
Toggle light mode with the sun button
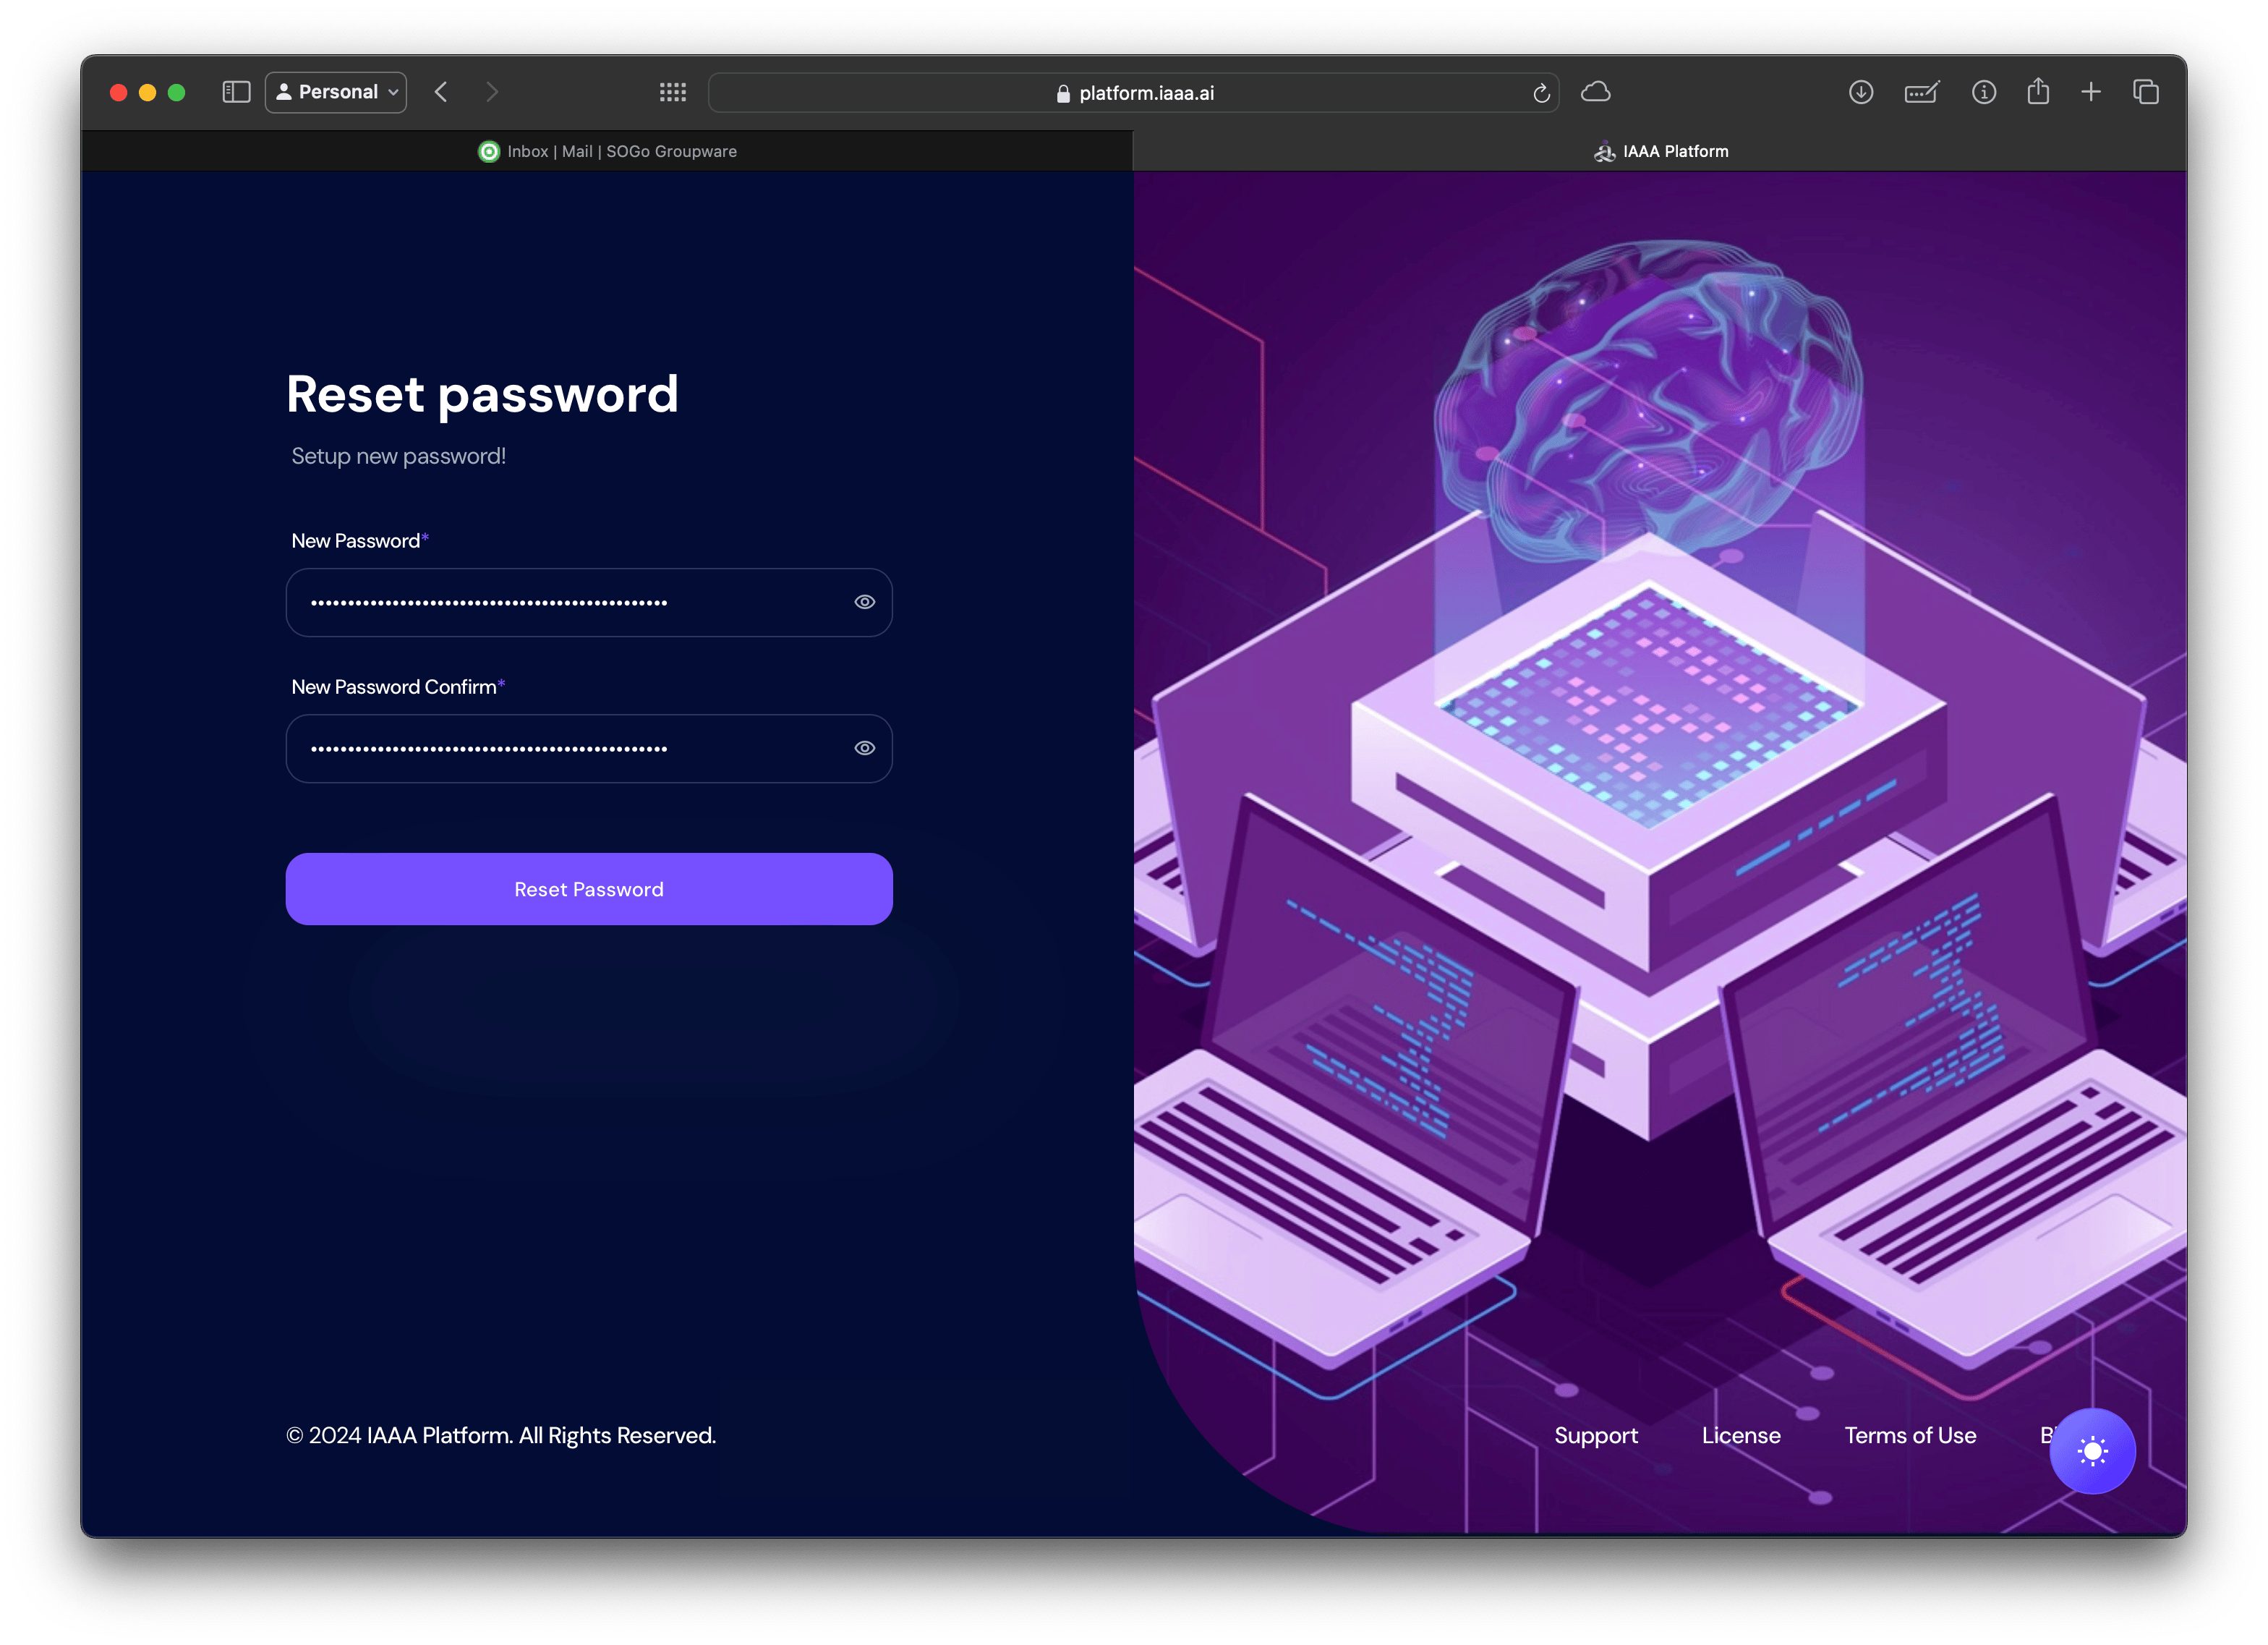(2092, 1451)
